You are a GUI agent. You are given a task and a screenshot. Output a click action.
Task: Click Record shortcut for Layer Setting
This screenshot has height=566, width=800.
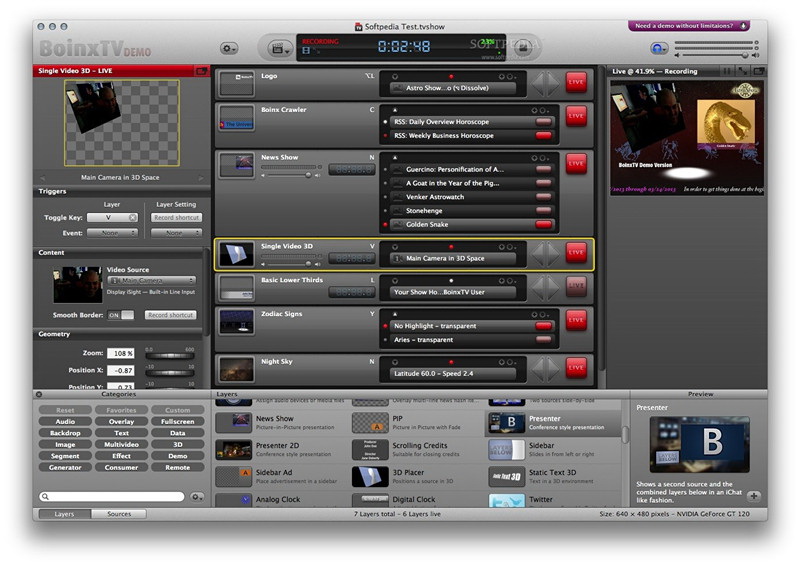(x=177, y=217)
